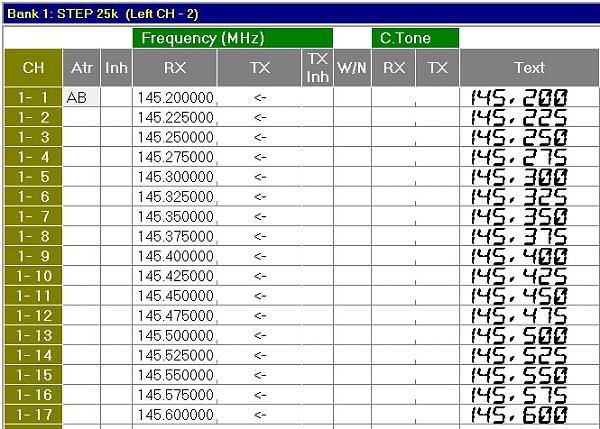
Task: Select the Atr column header
Action: point(82,68)
